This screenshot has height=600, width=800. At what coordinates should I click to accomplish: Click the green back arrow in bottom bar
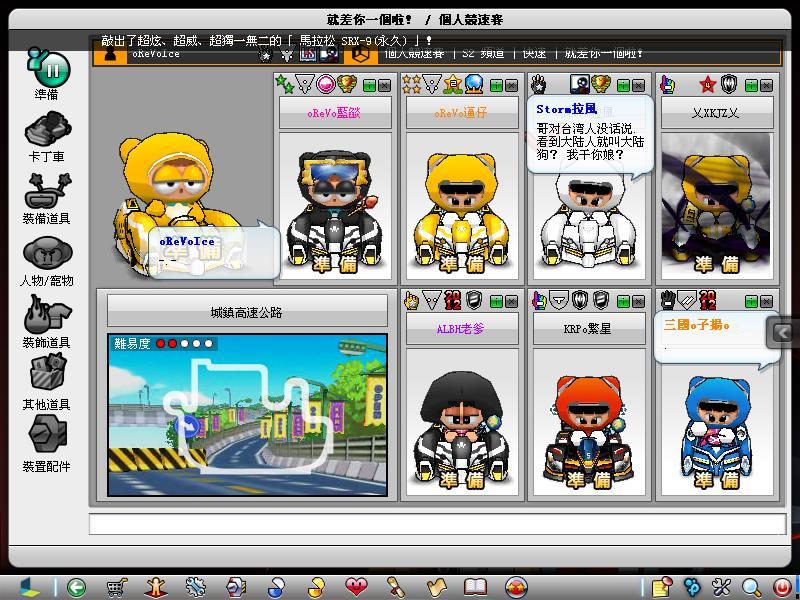[77, 588]
